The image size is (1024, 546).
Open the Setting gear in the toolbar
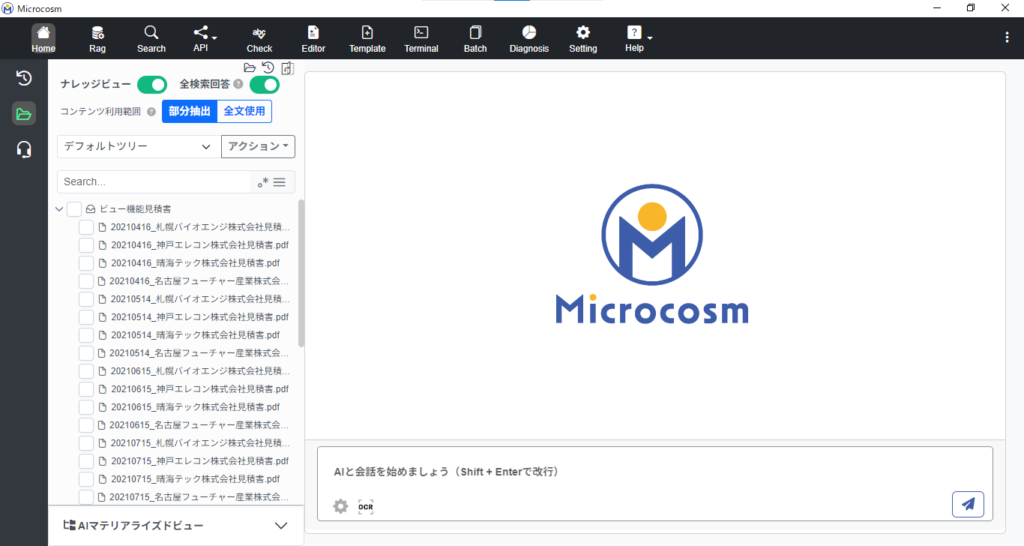583,39
